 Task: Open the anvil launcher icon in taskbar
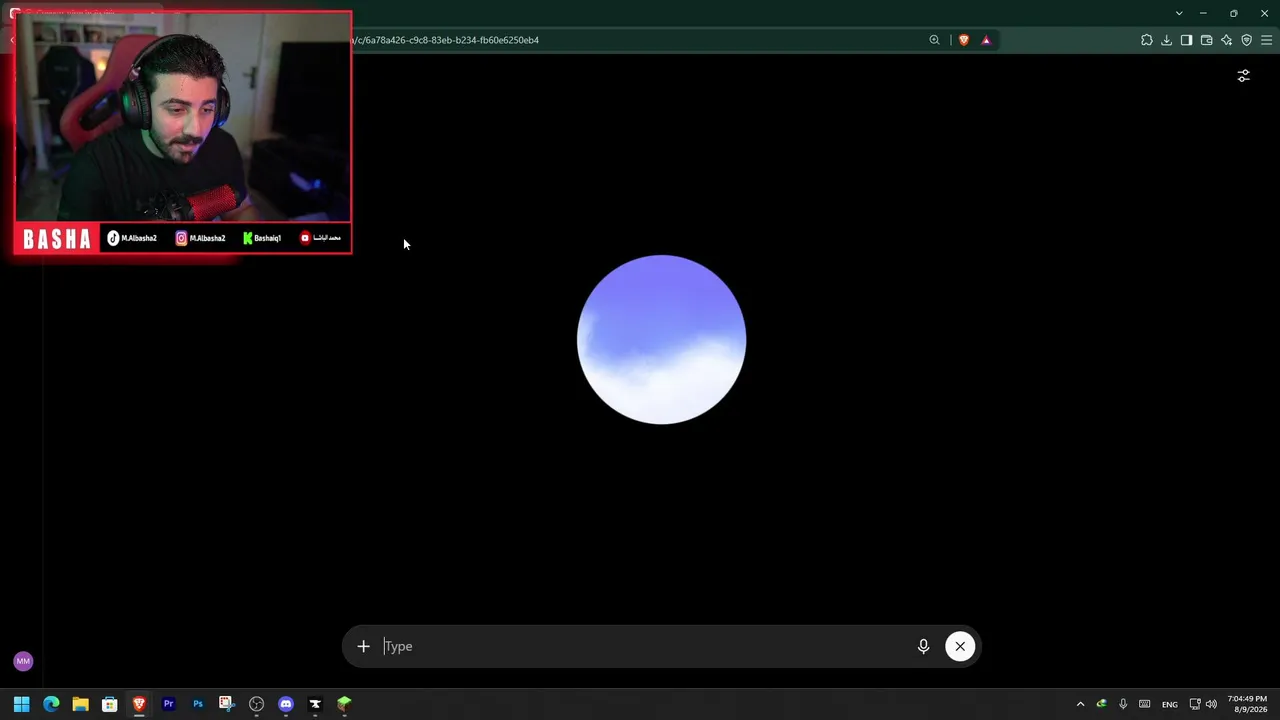click(x=315, y=704)
